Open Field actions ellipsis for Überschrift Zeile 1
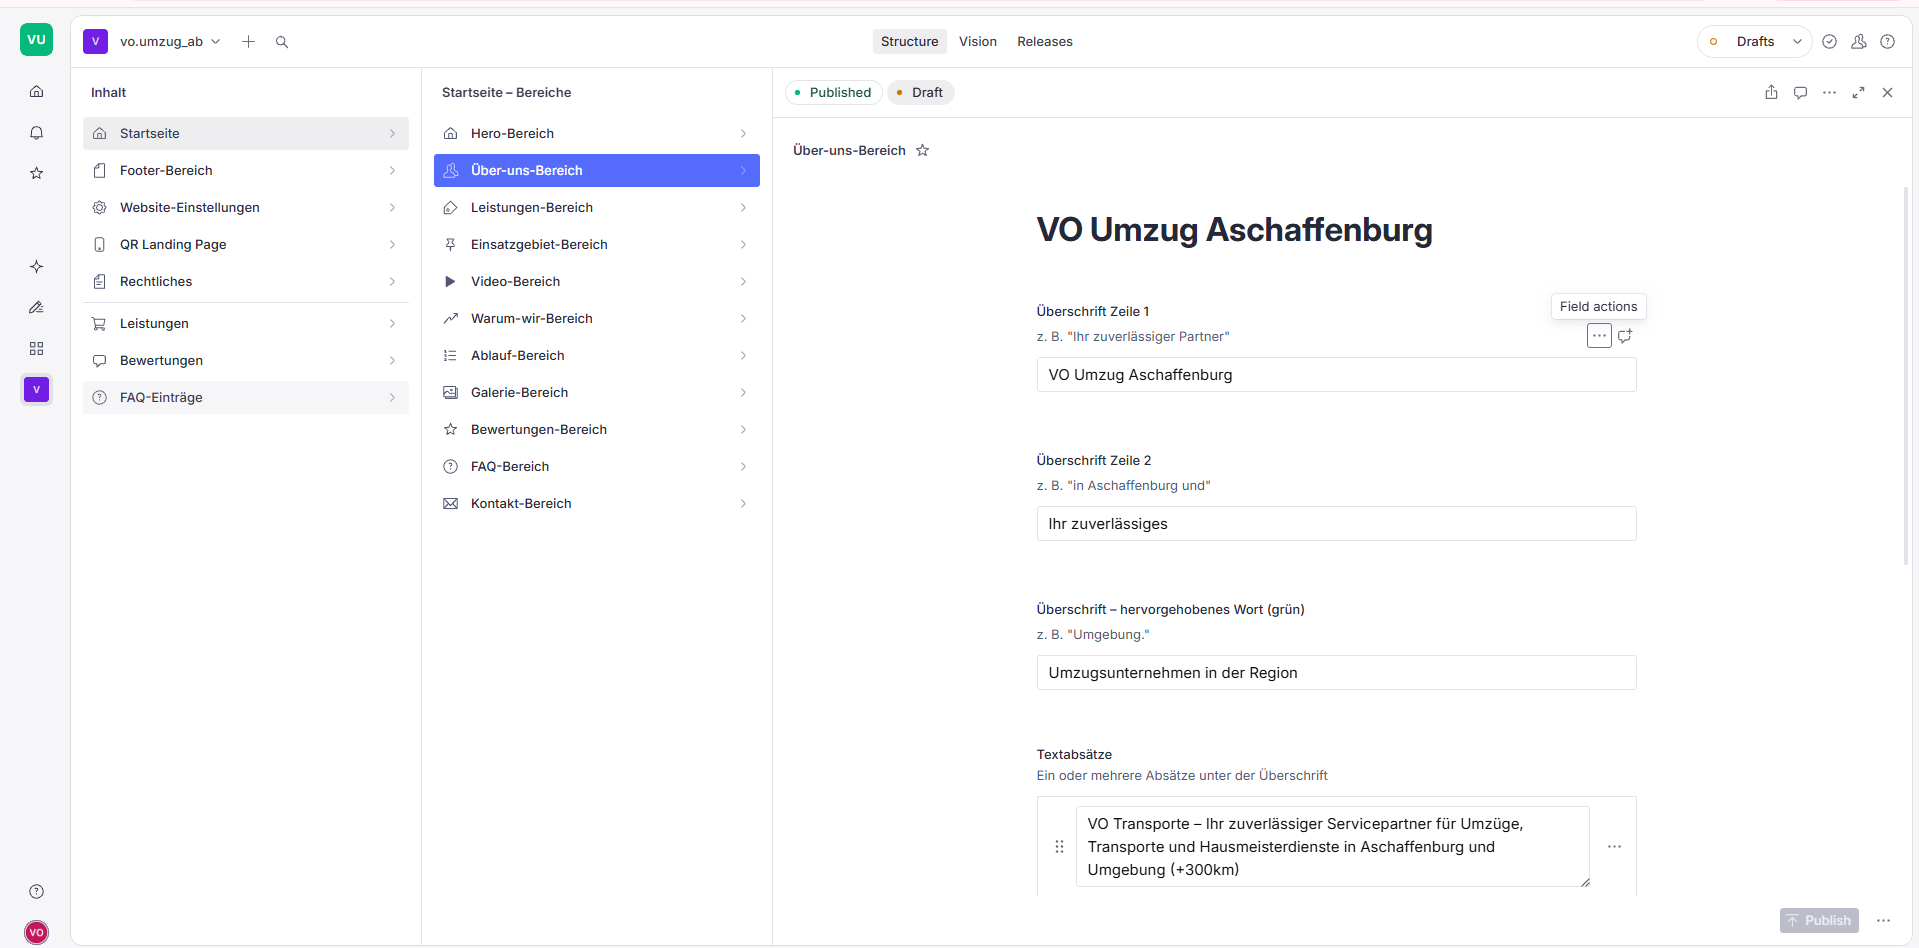The image size is (1919, 948). point(1599,336)
